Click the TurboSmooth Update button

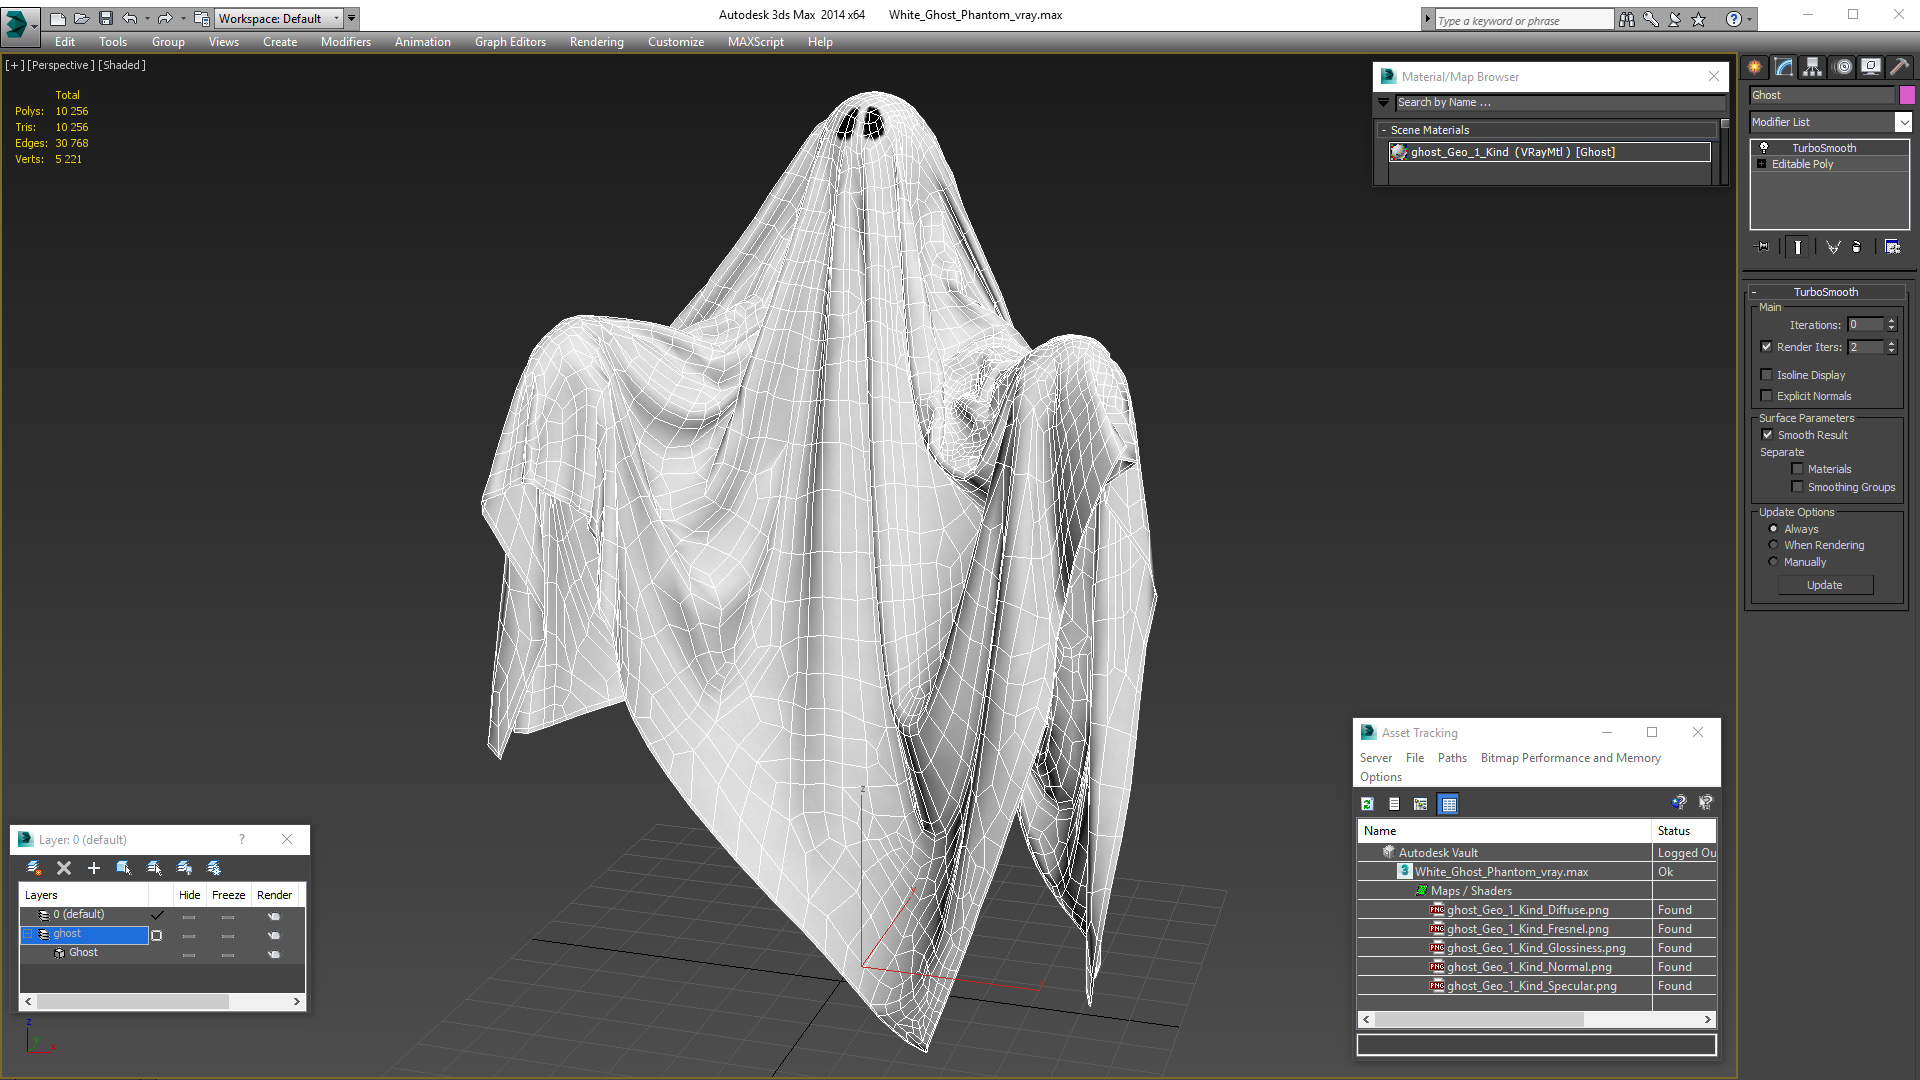(x=1824, y=585)
